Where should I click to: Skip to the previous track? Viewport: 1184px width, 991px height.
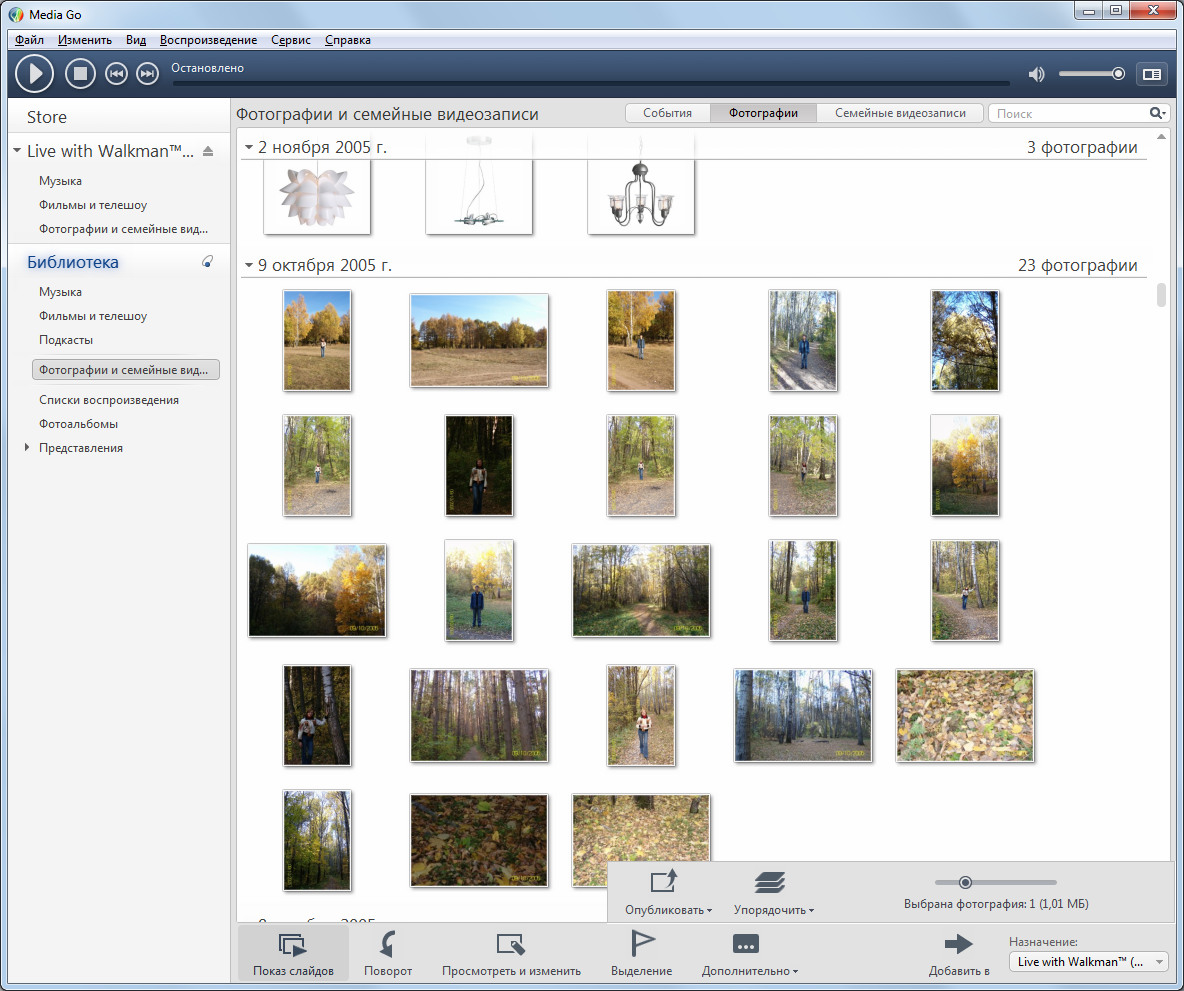click(x=116, y=73)
